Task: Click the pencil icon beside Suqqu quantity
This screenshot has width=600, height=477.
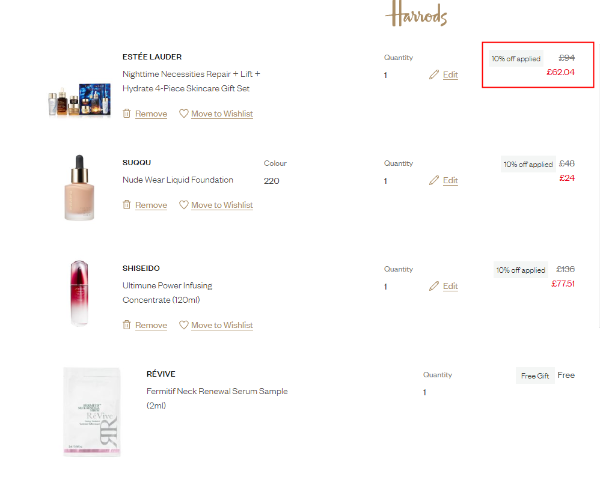Action: (434, 180)
